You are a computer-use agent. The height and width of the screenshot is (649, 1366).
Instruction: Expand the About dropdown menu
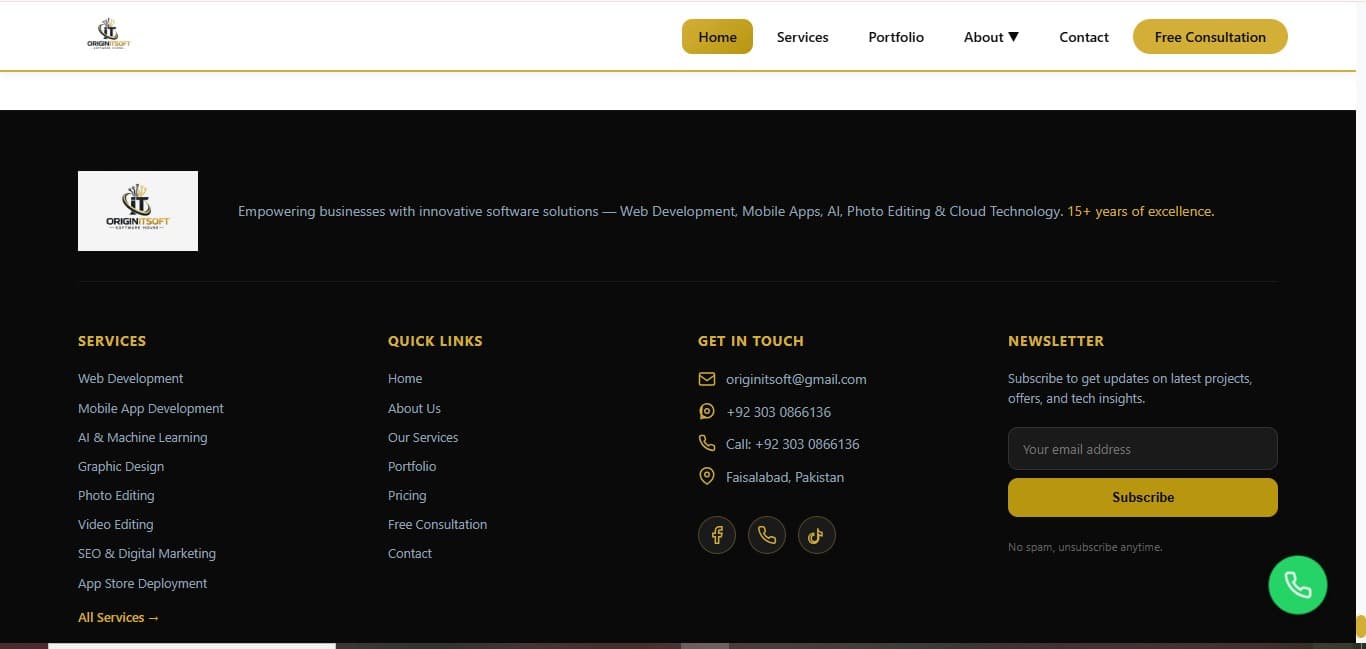point(991,37)
